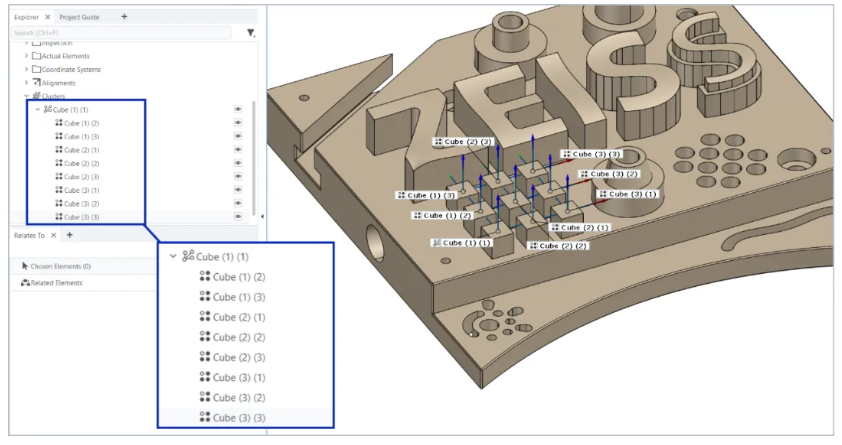Screen dimensions: 842x445
Task: Open the Explorer filter funnel icon
Action: click(251, 33)
